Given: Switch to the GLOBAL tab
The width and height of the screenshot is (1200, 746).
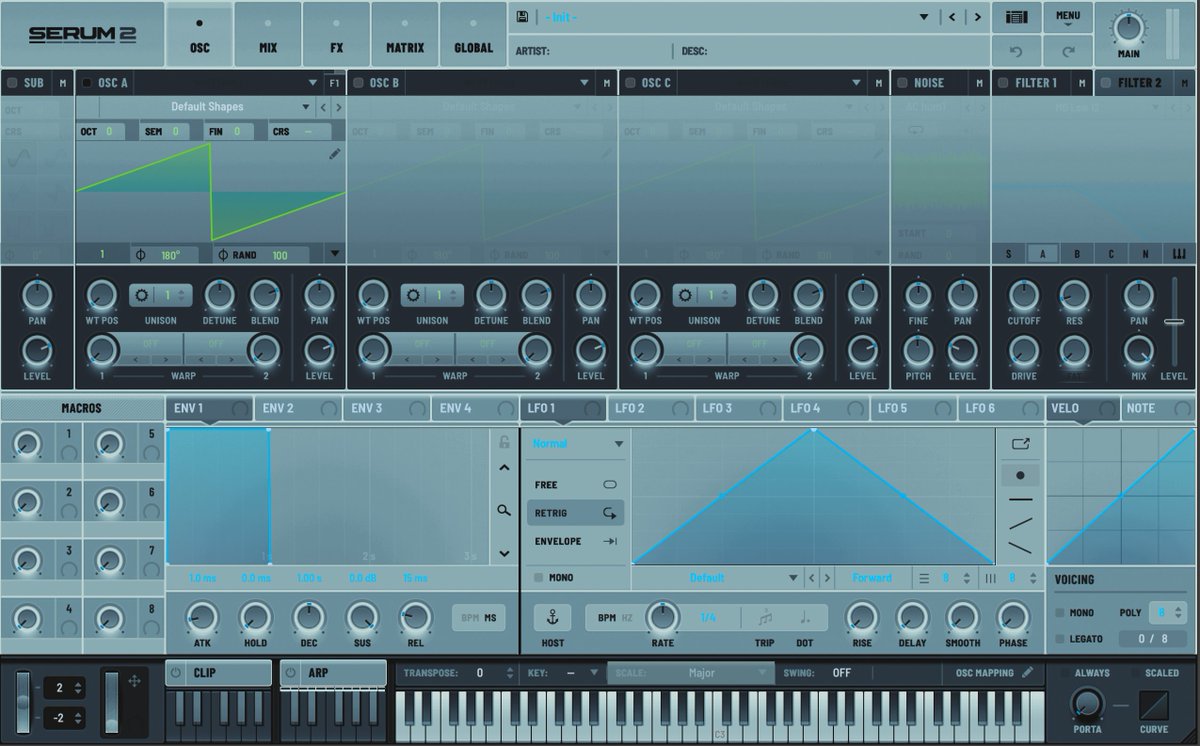Looking at the screenshot, I should pyautogui.click(x=473, y=35).
